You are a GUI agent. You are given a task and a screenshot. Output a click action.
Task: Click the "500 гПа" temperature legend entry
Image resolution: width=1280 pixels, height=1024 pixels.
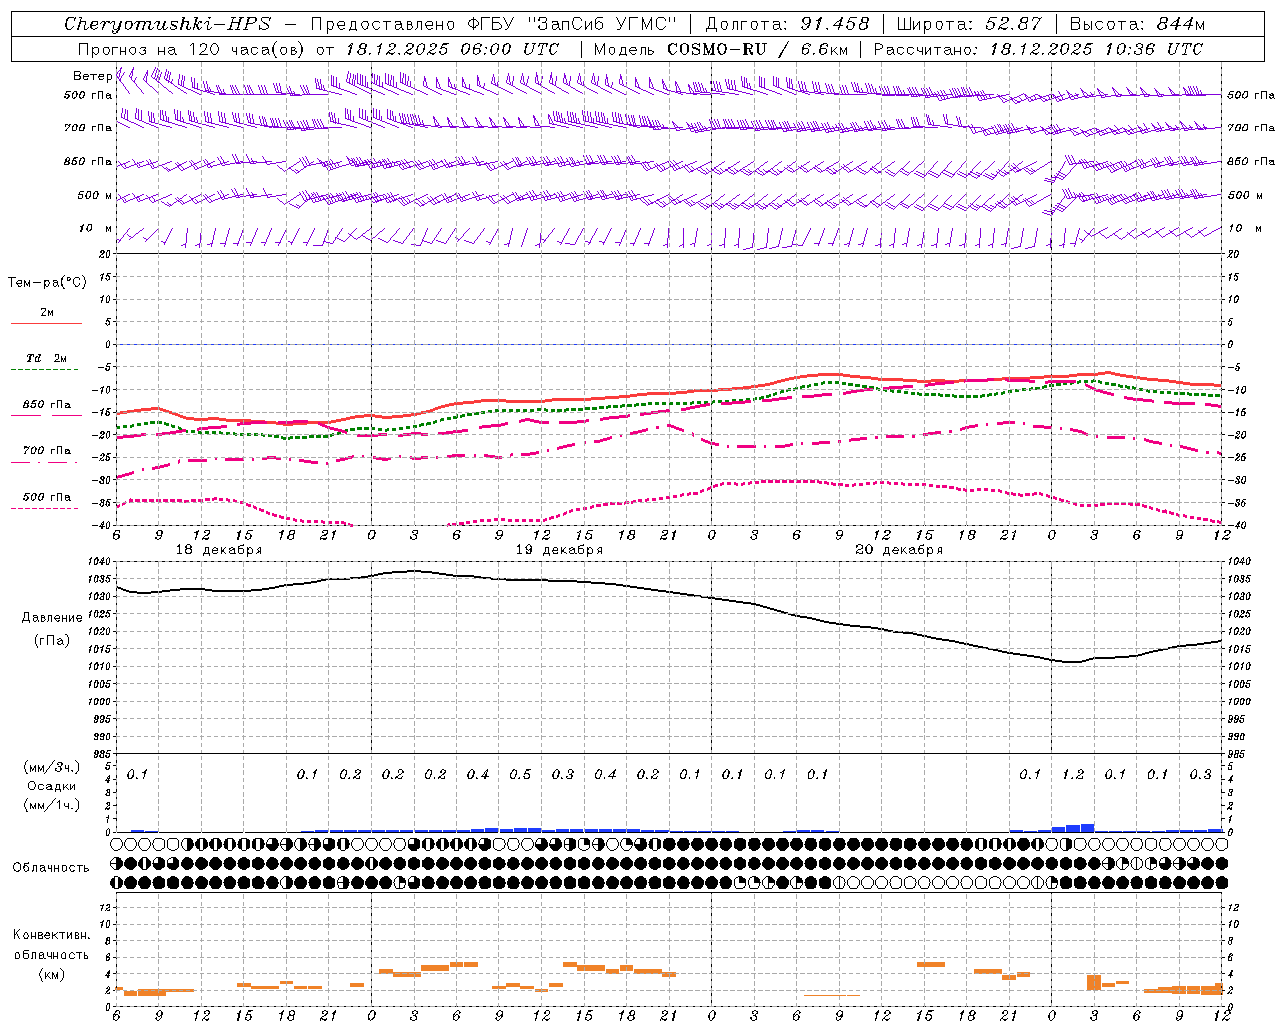[47, 496]
